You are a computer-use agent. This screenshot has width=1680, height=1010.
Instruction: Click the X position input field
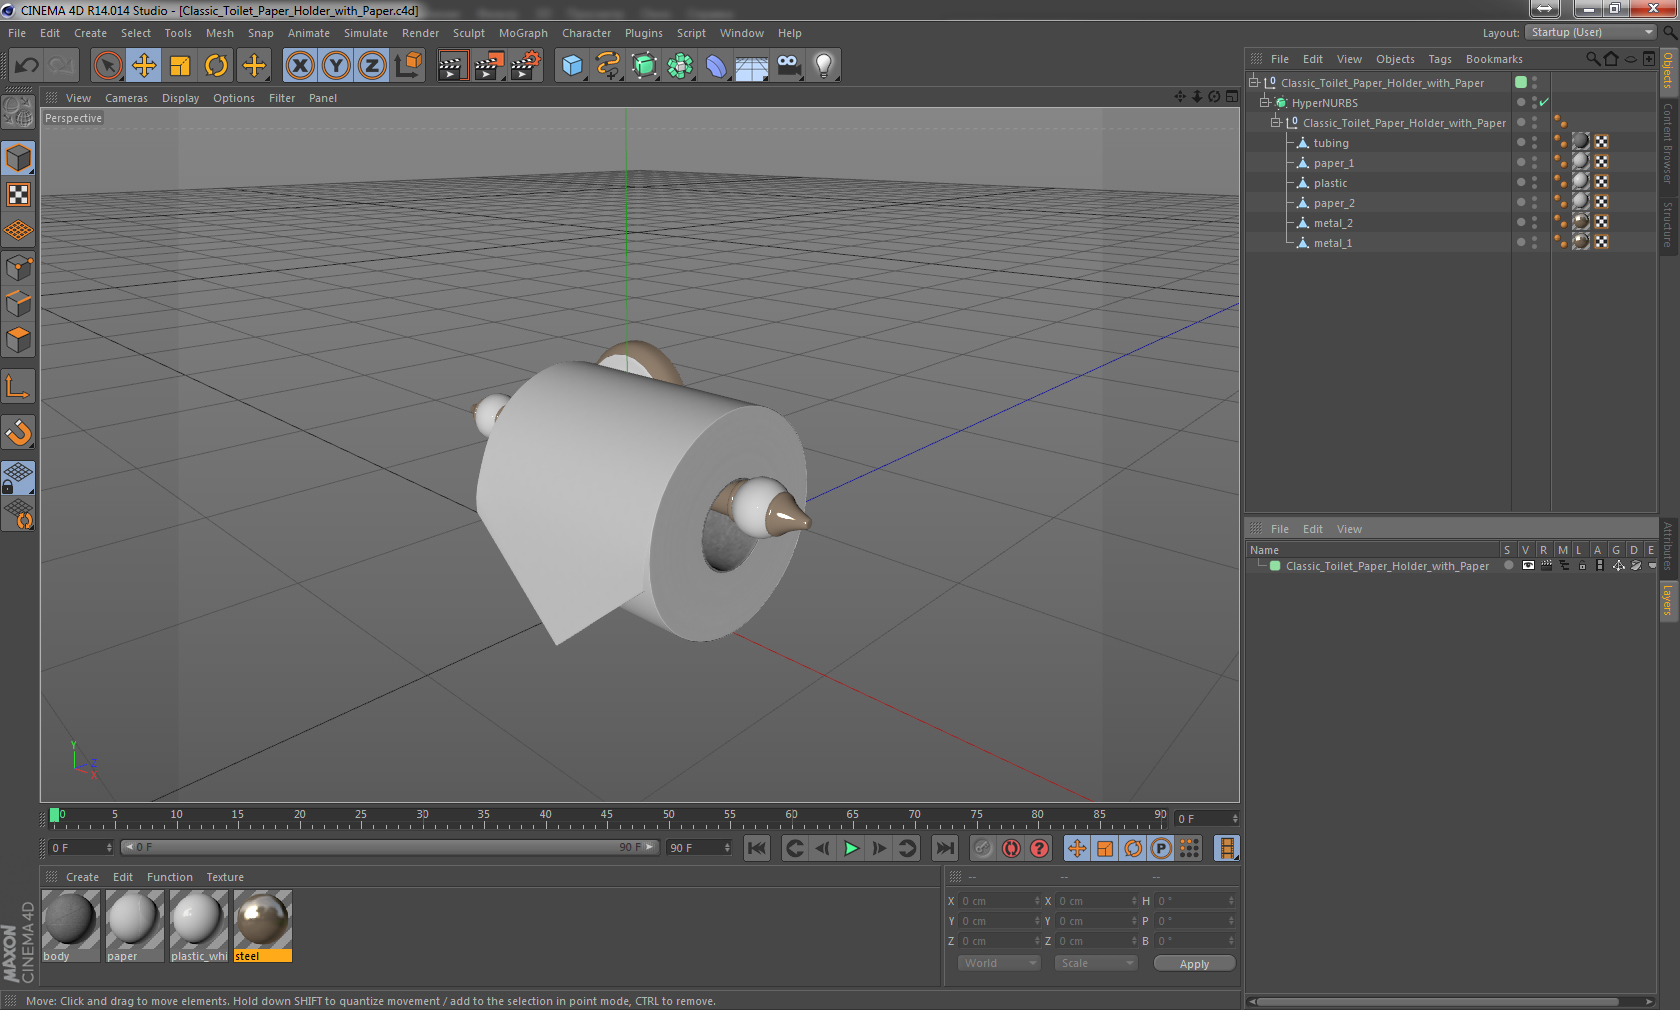click(x=1000, y=901)
